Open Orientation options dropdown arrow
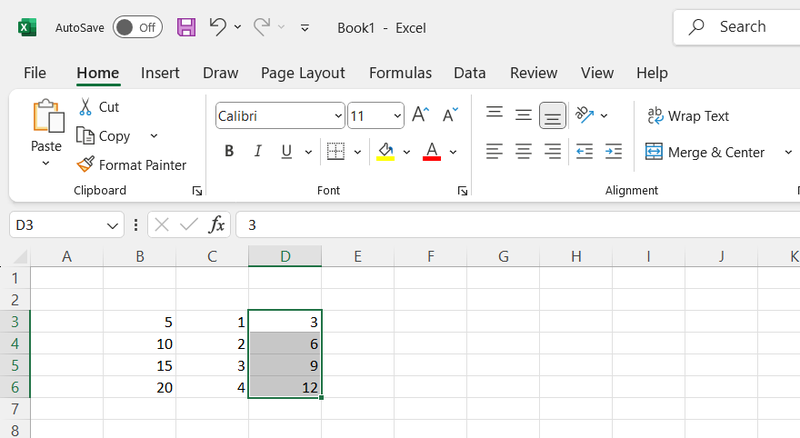This screenshot has width=800, height=438. 604,116
